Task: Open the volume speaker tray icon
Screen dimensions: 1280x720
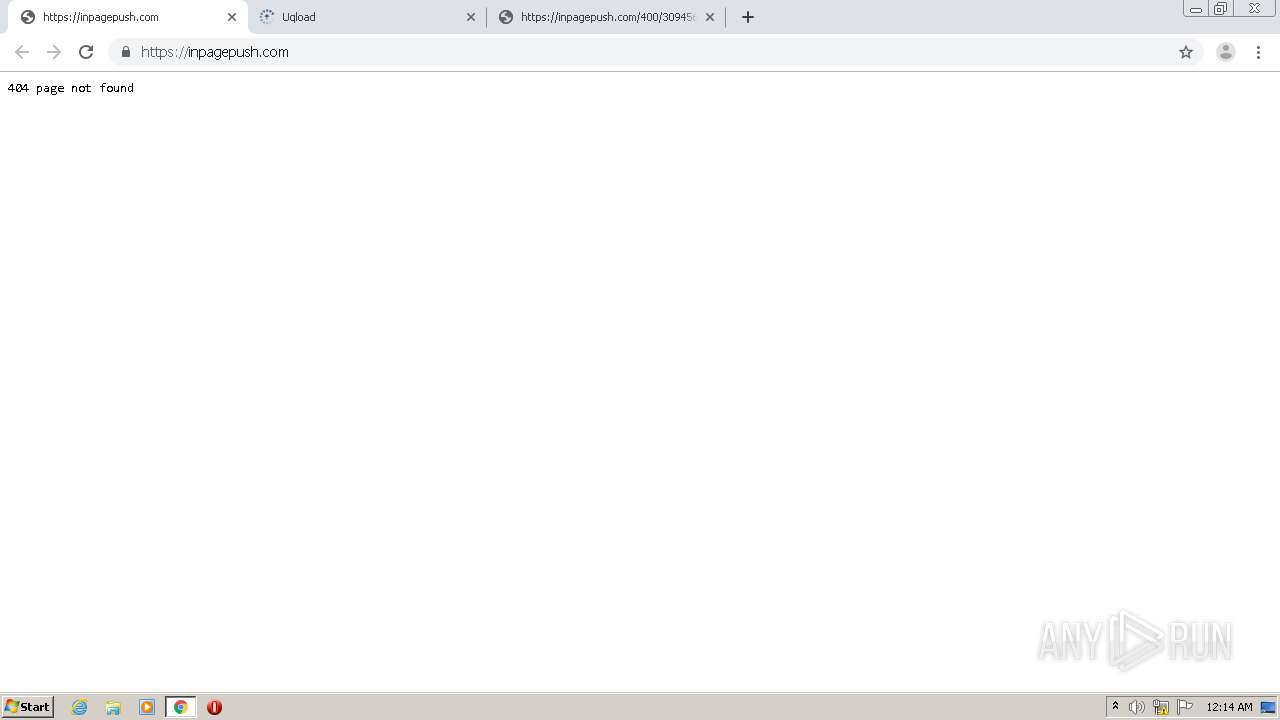Action: coord(1137,707)
